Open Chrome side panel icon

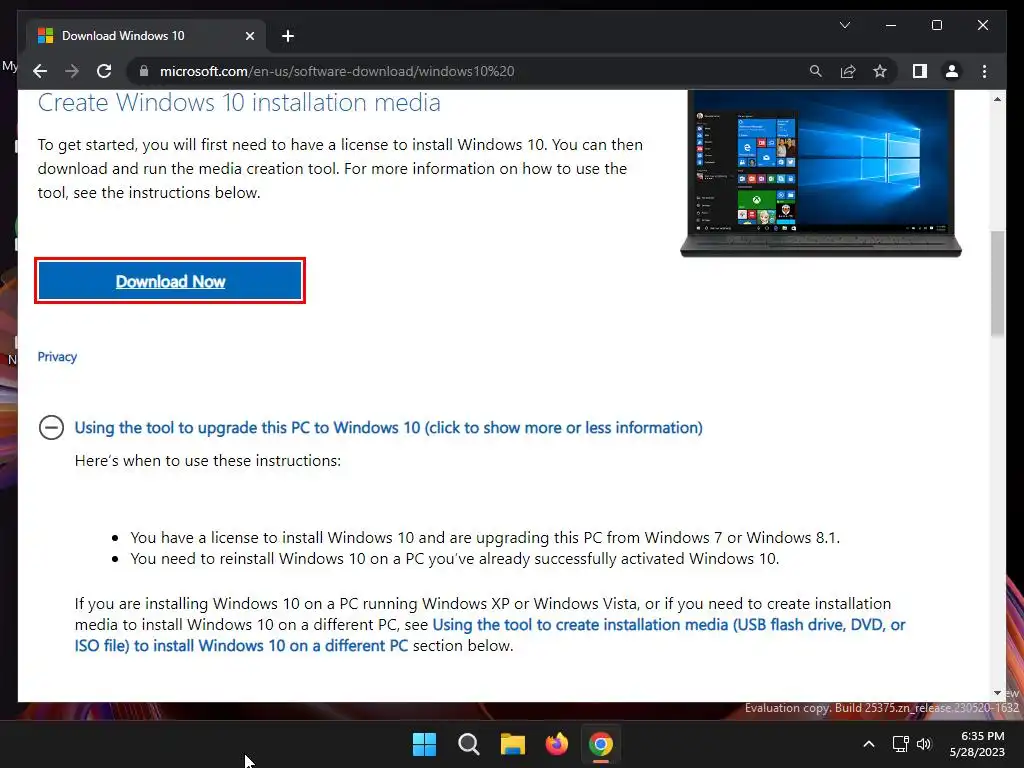coord(920,71)
